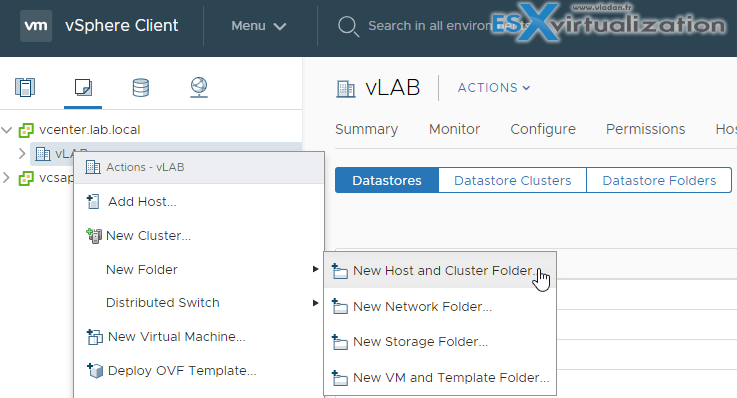Click the search magnifier icon
This screenshot has width=737, height=398.
(348, 26)
